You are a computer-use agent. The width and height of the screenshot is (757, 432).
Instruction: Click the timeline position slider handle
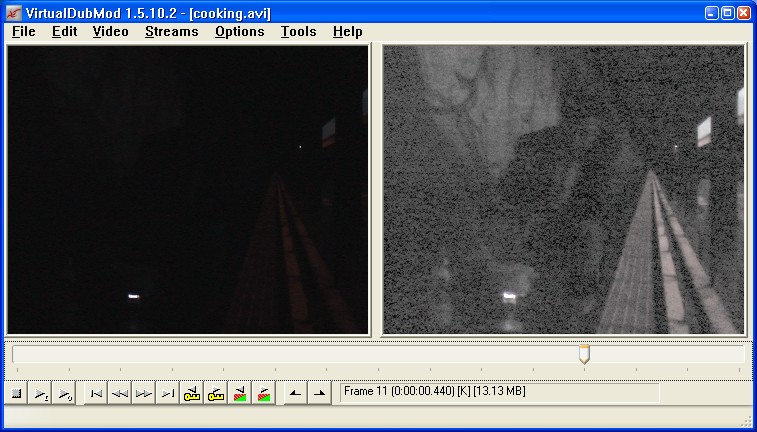584,354
